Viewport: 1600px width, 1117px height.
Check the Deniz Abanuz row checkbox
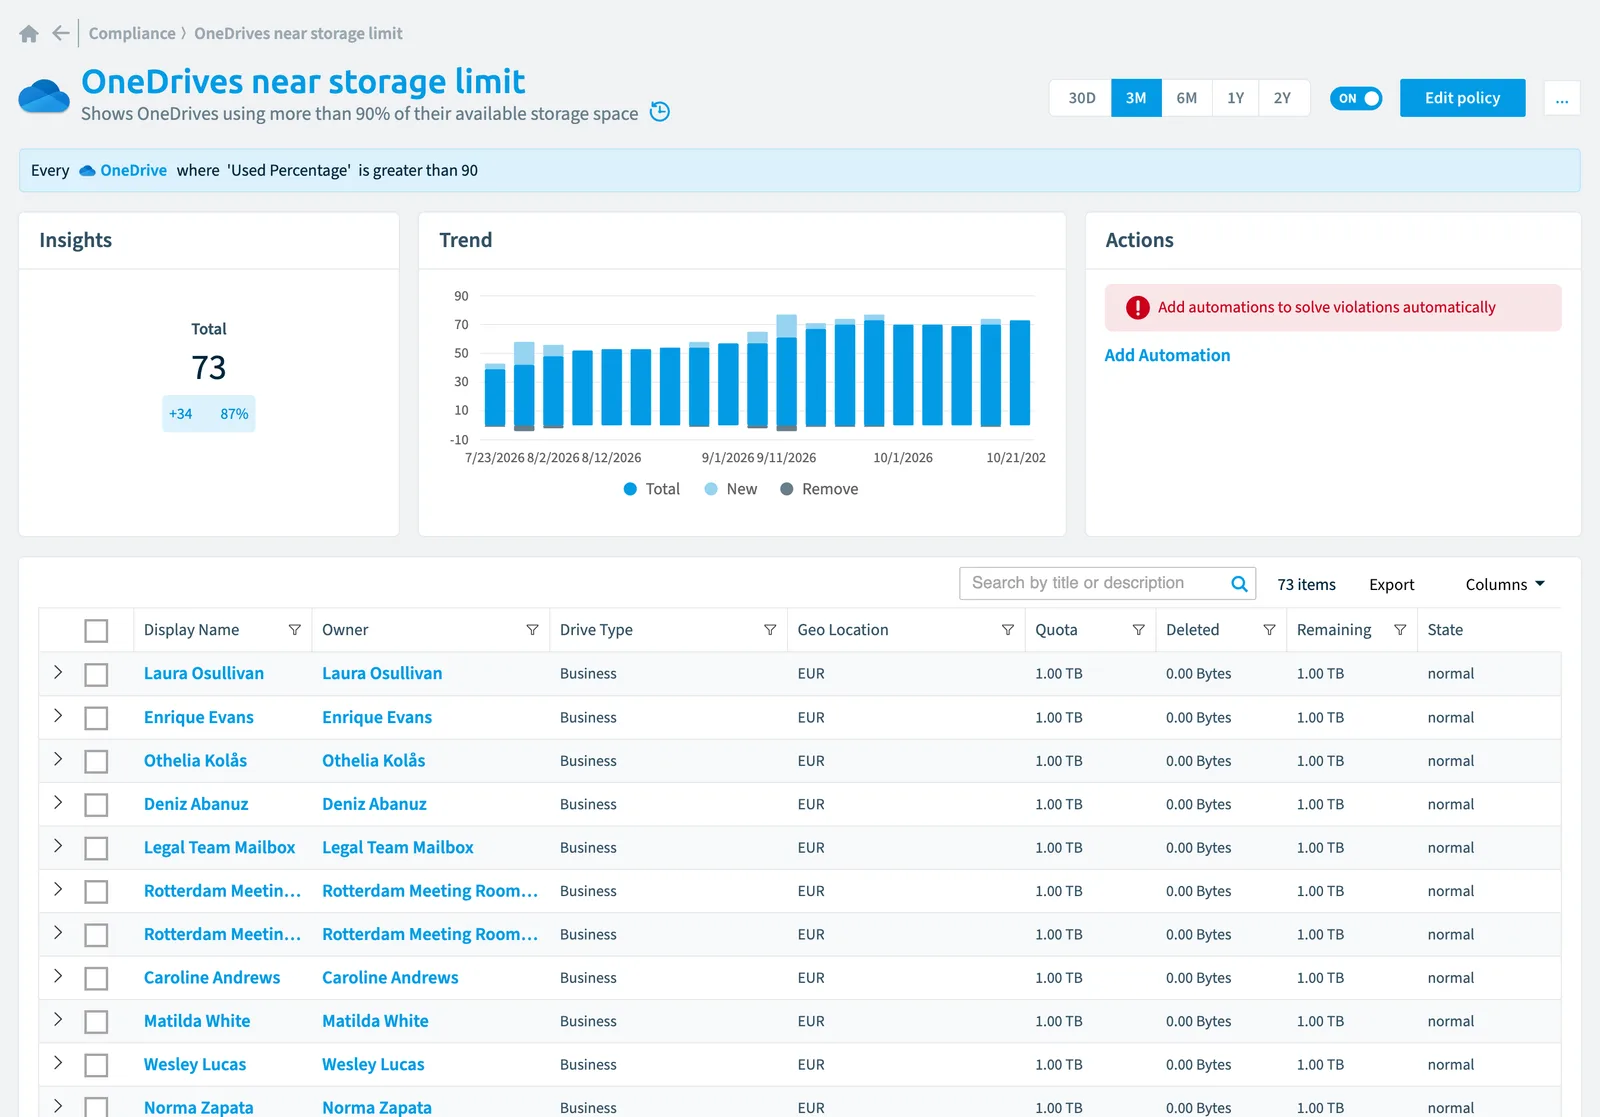click(96, 805)
